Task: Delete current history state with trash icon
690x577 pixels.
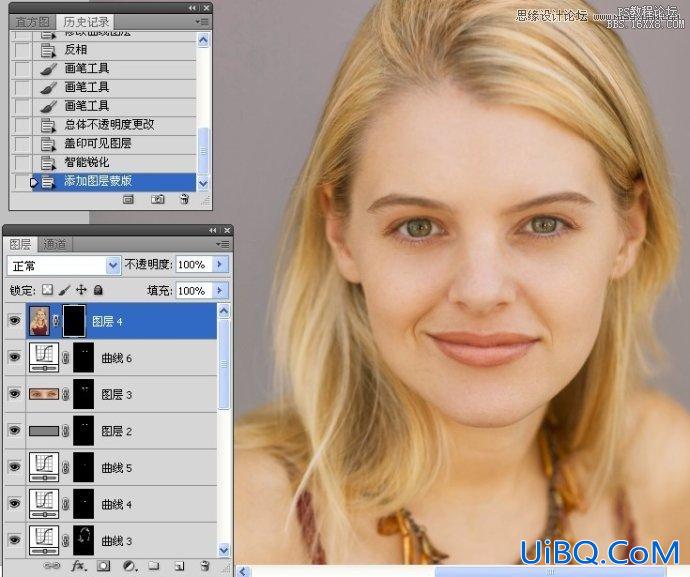Action: tap(184, 200)
